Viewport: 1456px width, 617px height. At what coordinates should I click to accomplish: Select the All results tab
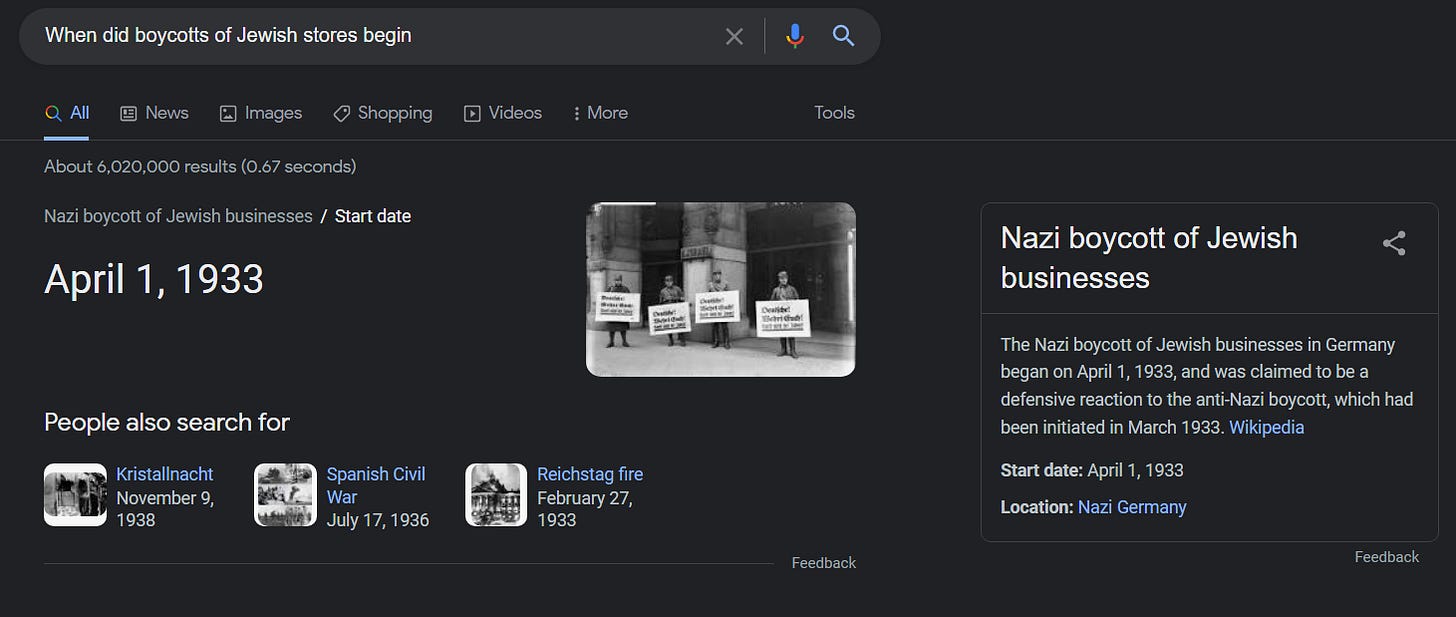67,113
